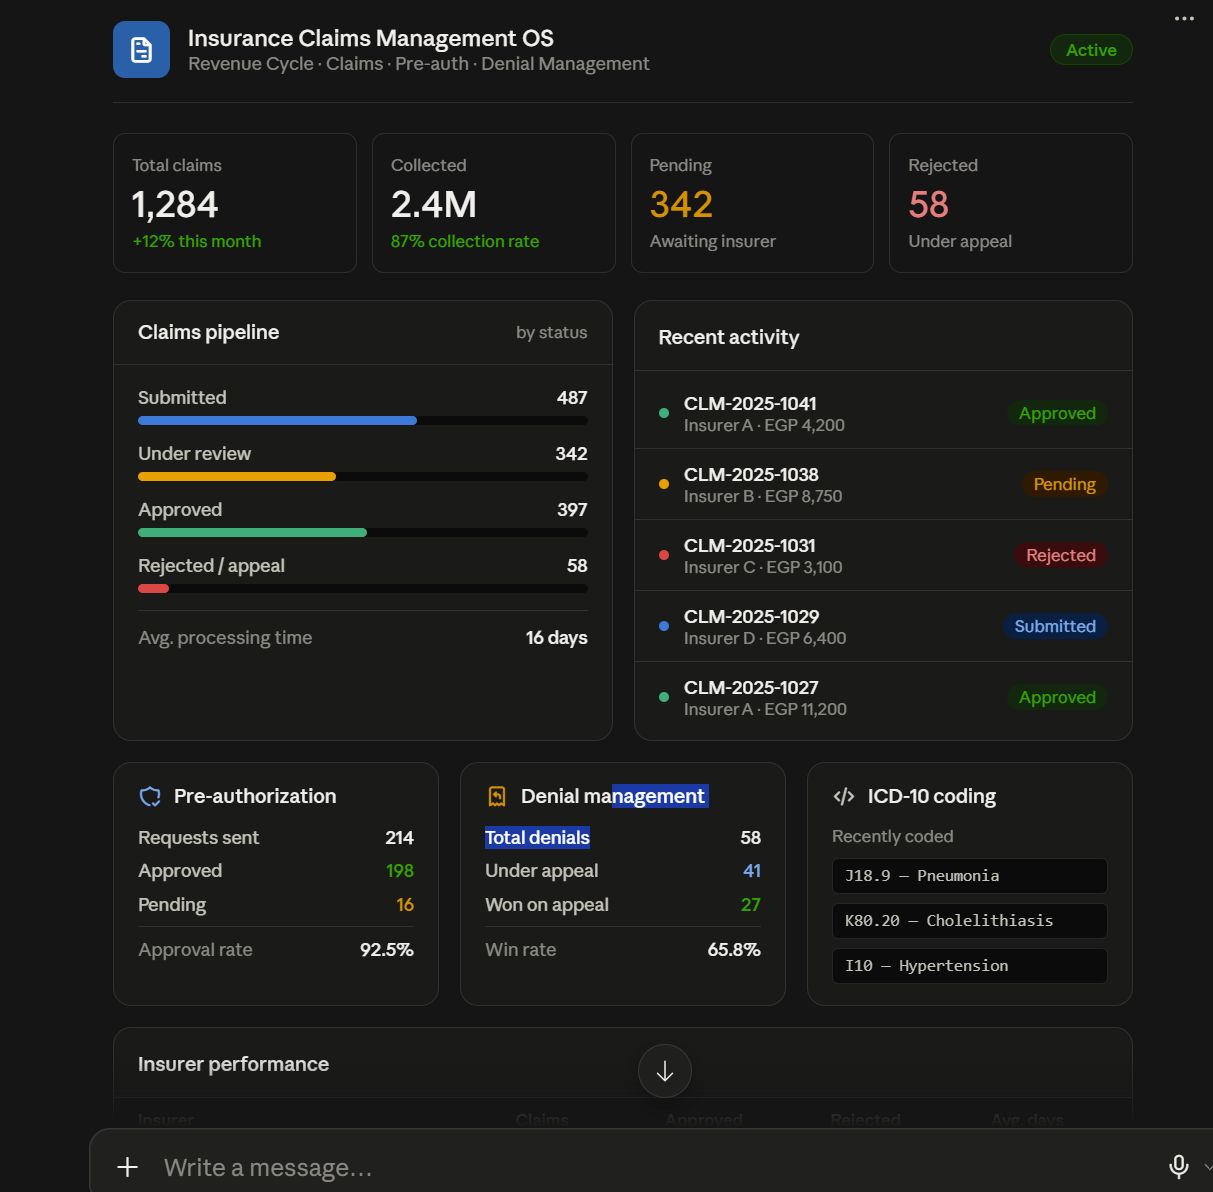Click the ICD-10 coding brackets icon
Image resolution: width=1213 pixels, height=1192 pixels.
844,796
